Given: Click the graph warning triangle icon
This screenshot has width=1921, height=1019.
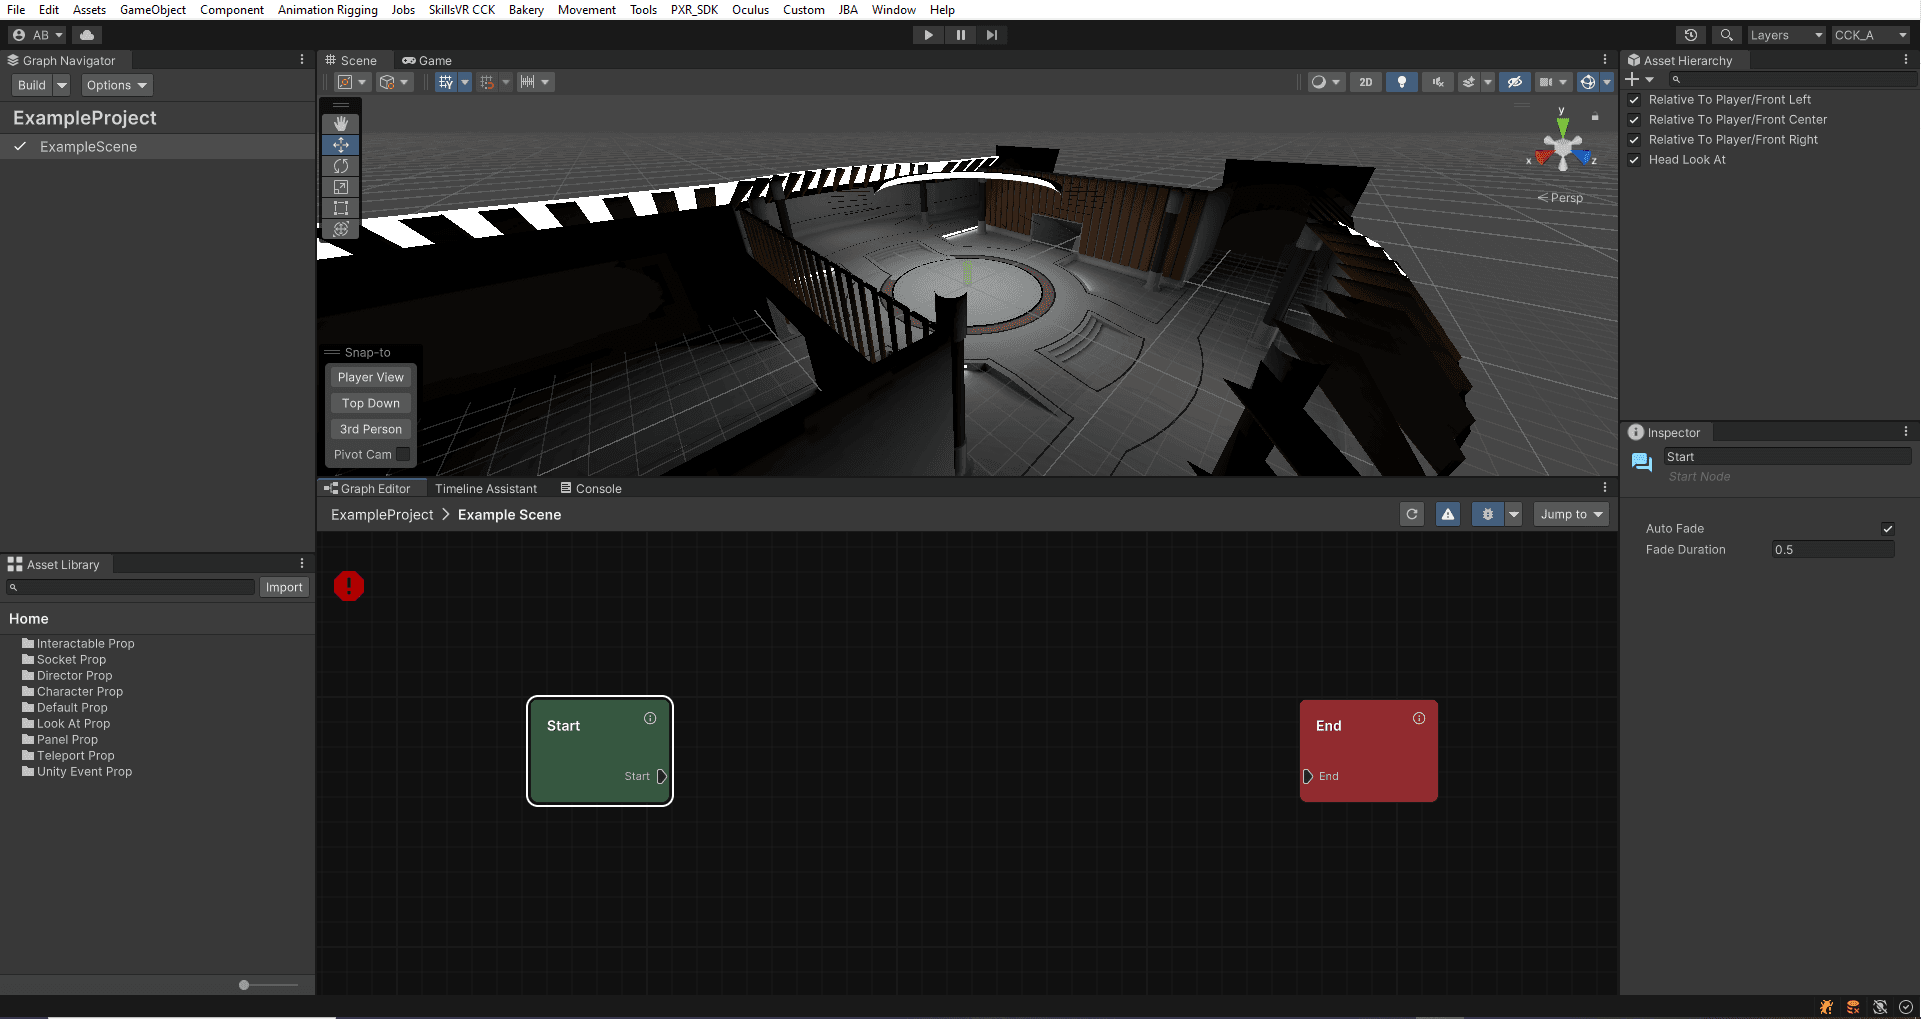Looking at the screenshot, I should click(1448, 514).
